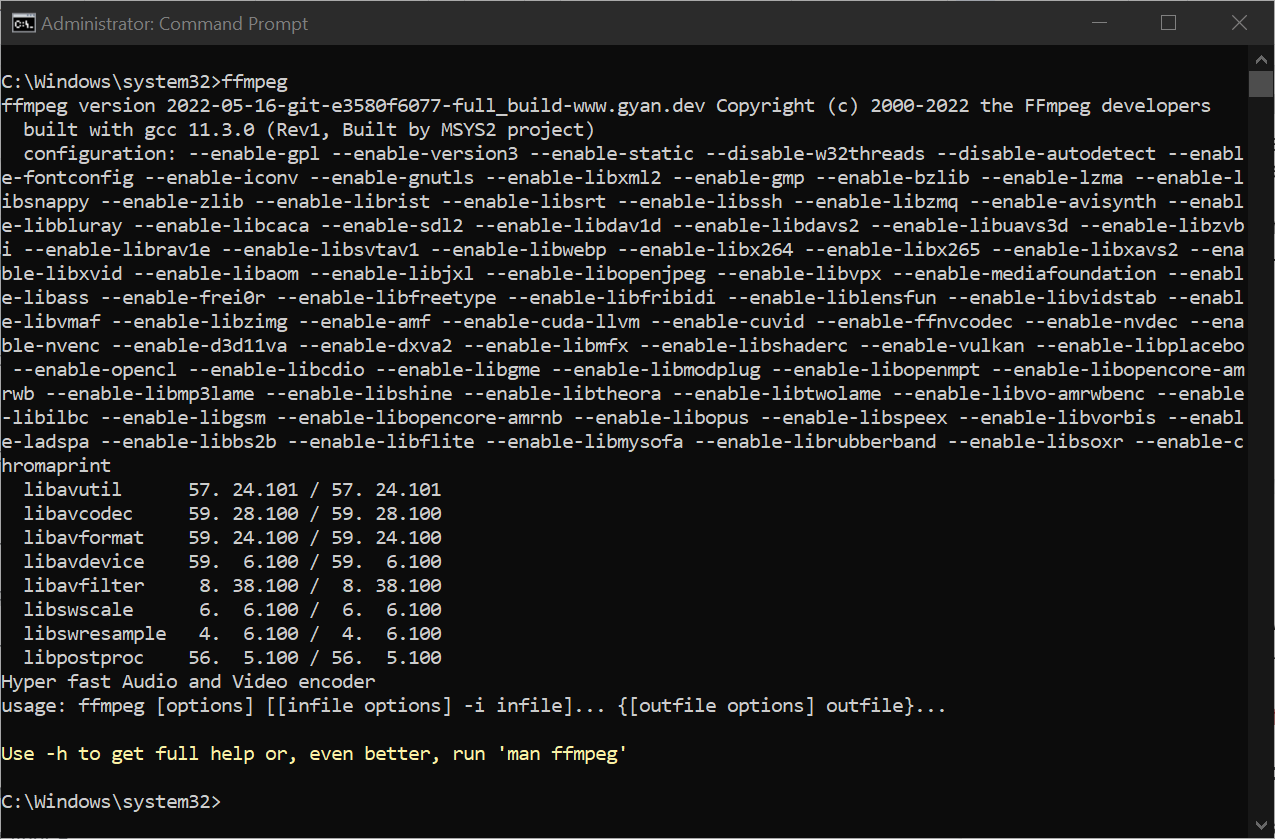The width and height of the screenshot is (1275, 839).
Task: Click the 'libavfilter' version row
Action: tap(233, 586)
